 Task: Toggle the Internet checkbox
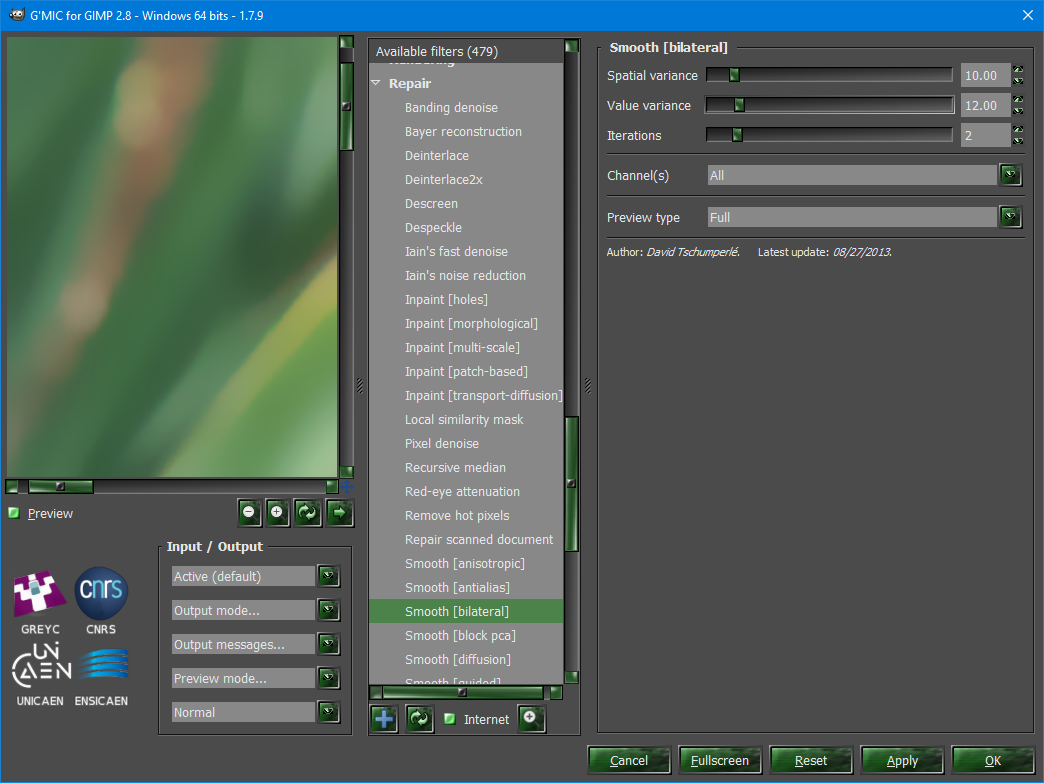tap(449, 719)
